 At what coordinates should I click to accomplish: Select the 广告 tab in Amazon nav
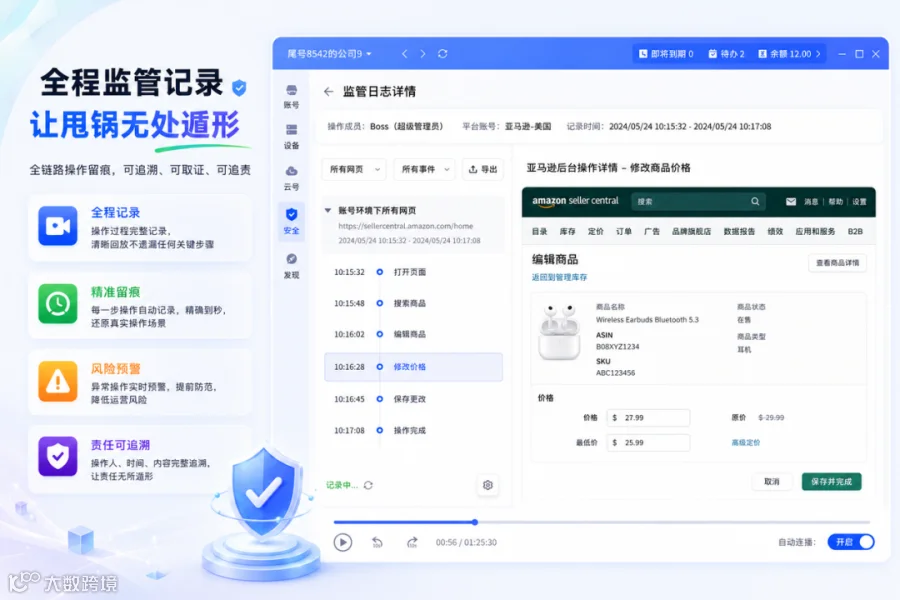point(652,231)
